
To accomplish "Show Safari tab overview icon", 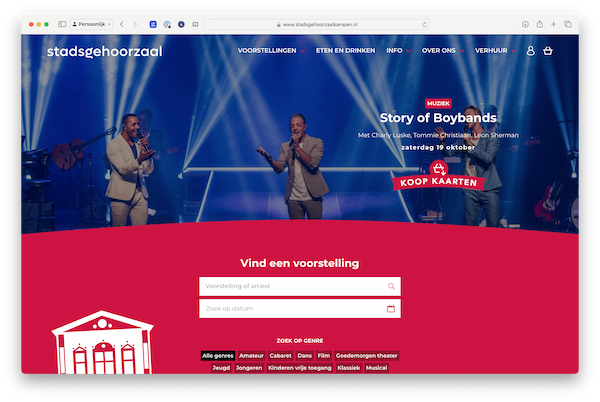I will [x=568, y=24].
